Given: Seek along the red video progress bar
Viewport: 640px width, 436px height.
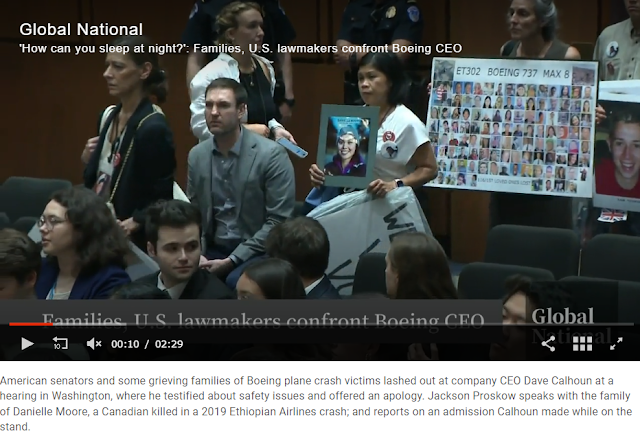Looking at the screenshot, I should [x=320, y=324].
